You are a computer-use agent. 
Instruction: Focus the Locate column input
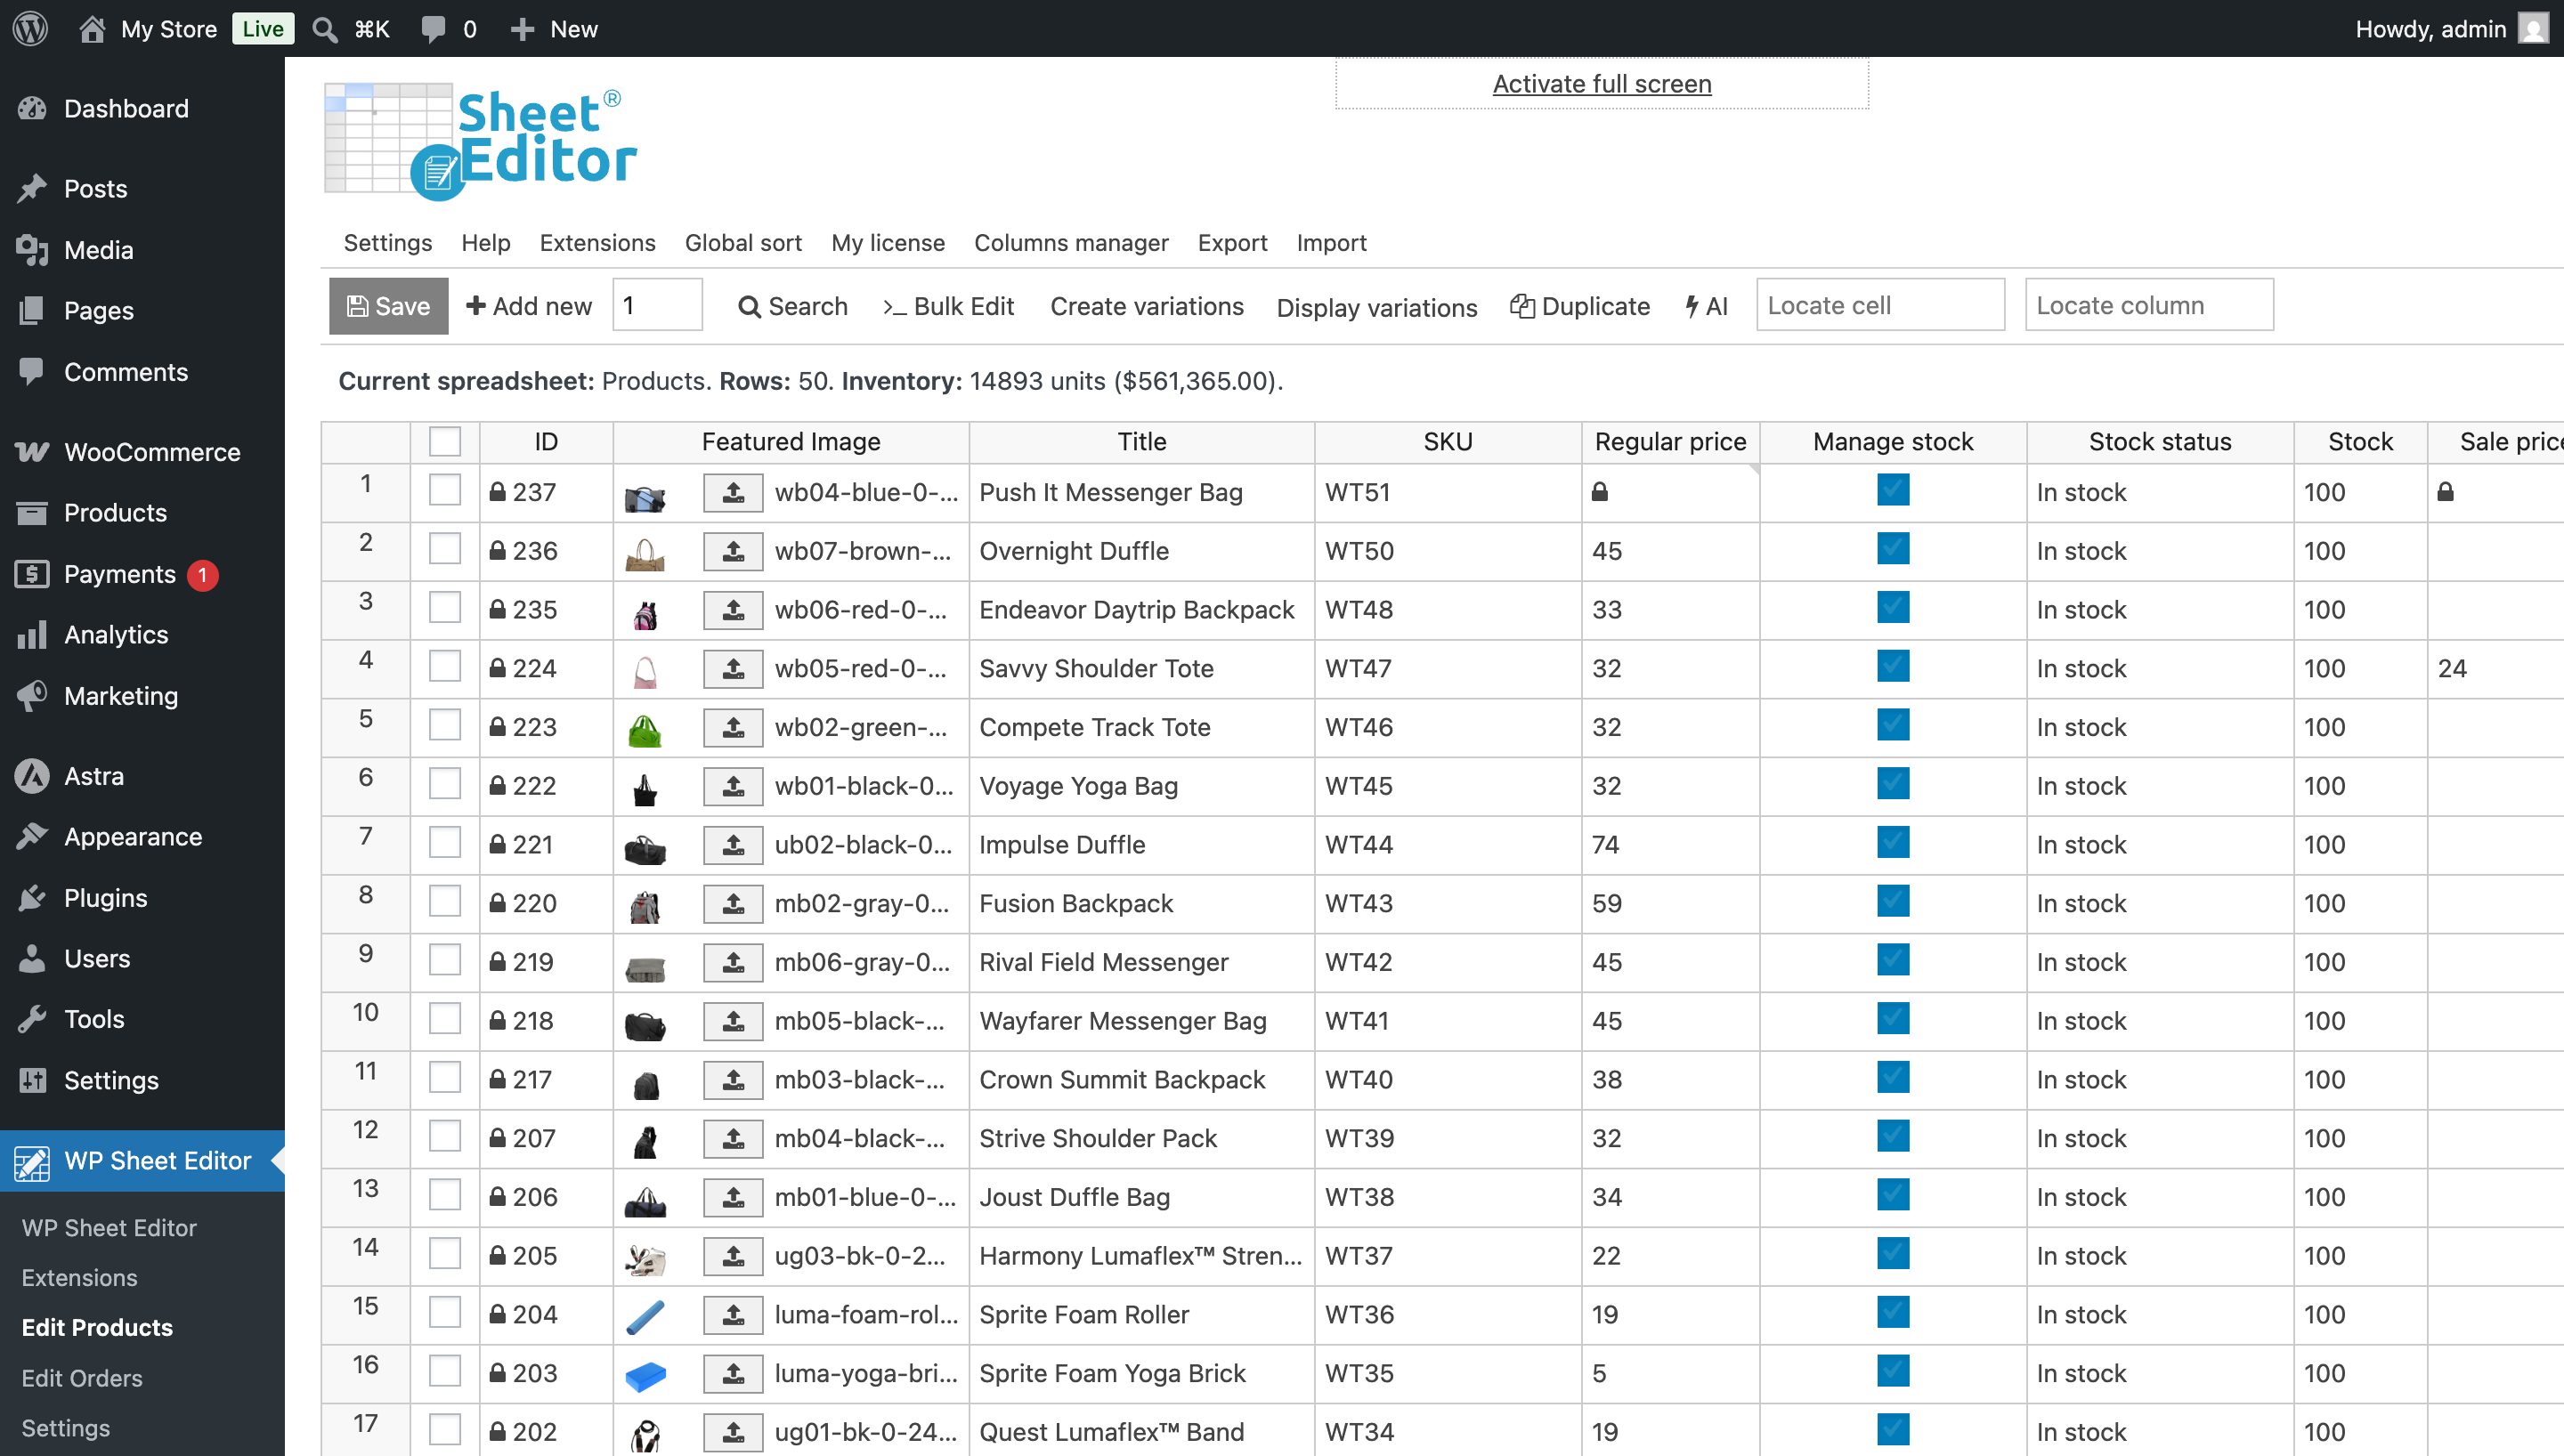(2149, 305)
